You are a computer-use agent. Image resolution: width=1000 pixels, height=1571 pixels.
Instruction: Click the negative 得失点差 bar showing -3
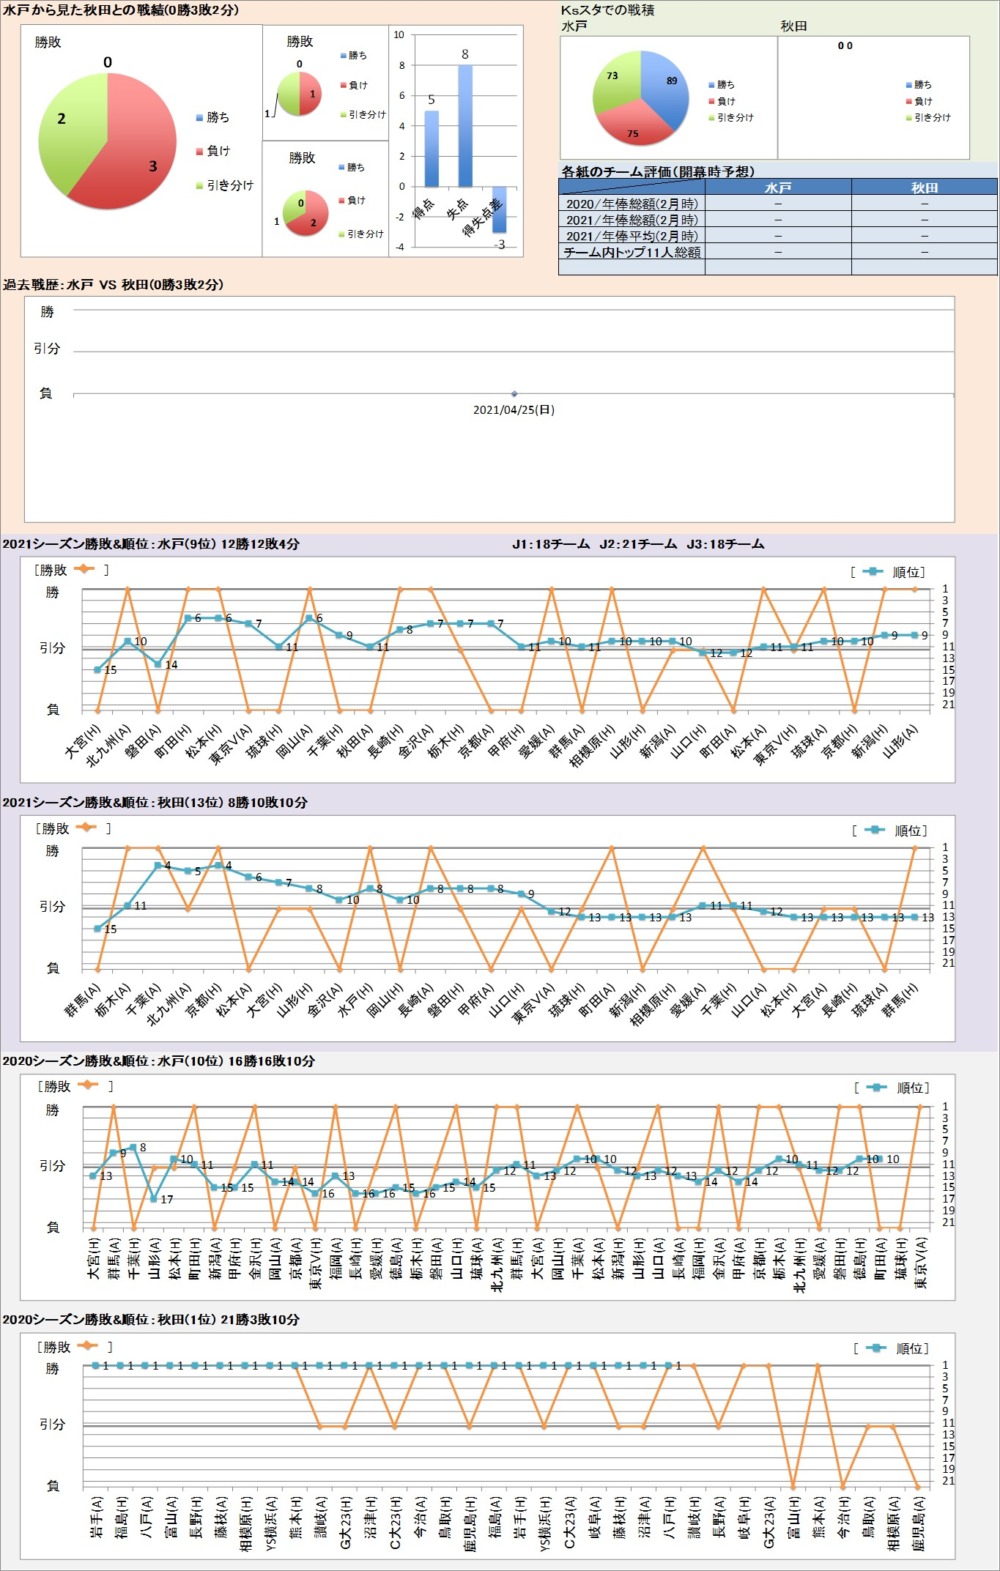pos(499,210)
